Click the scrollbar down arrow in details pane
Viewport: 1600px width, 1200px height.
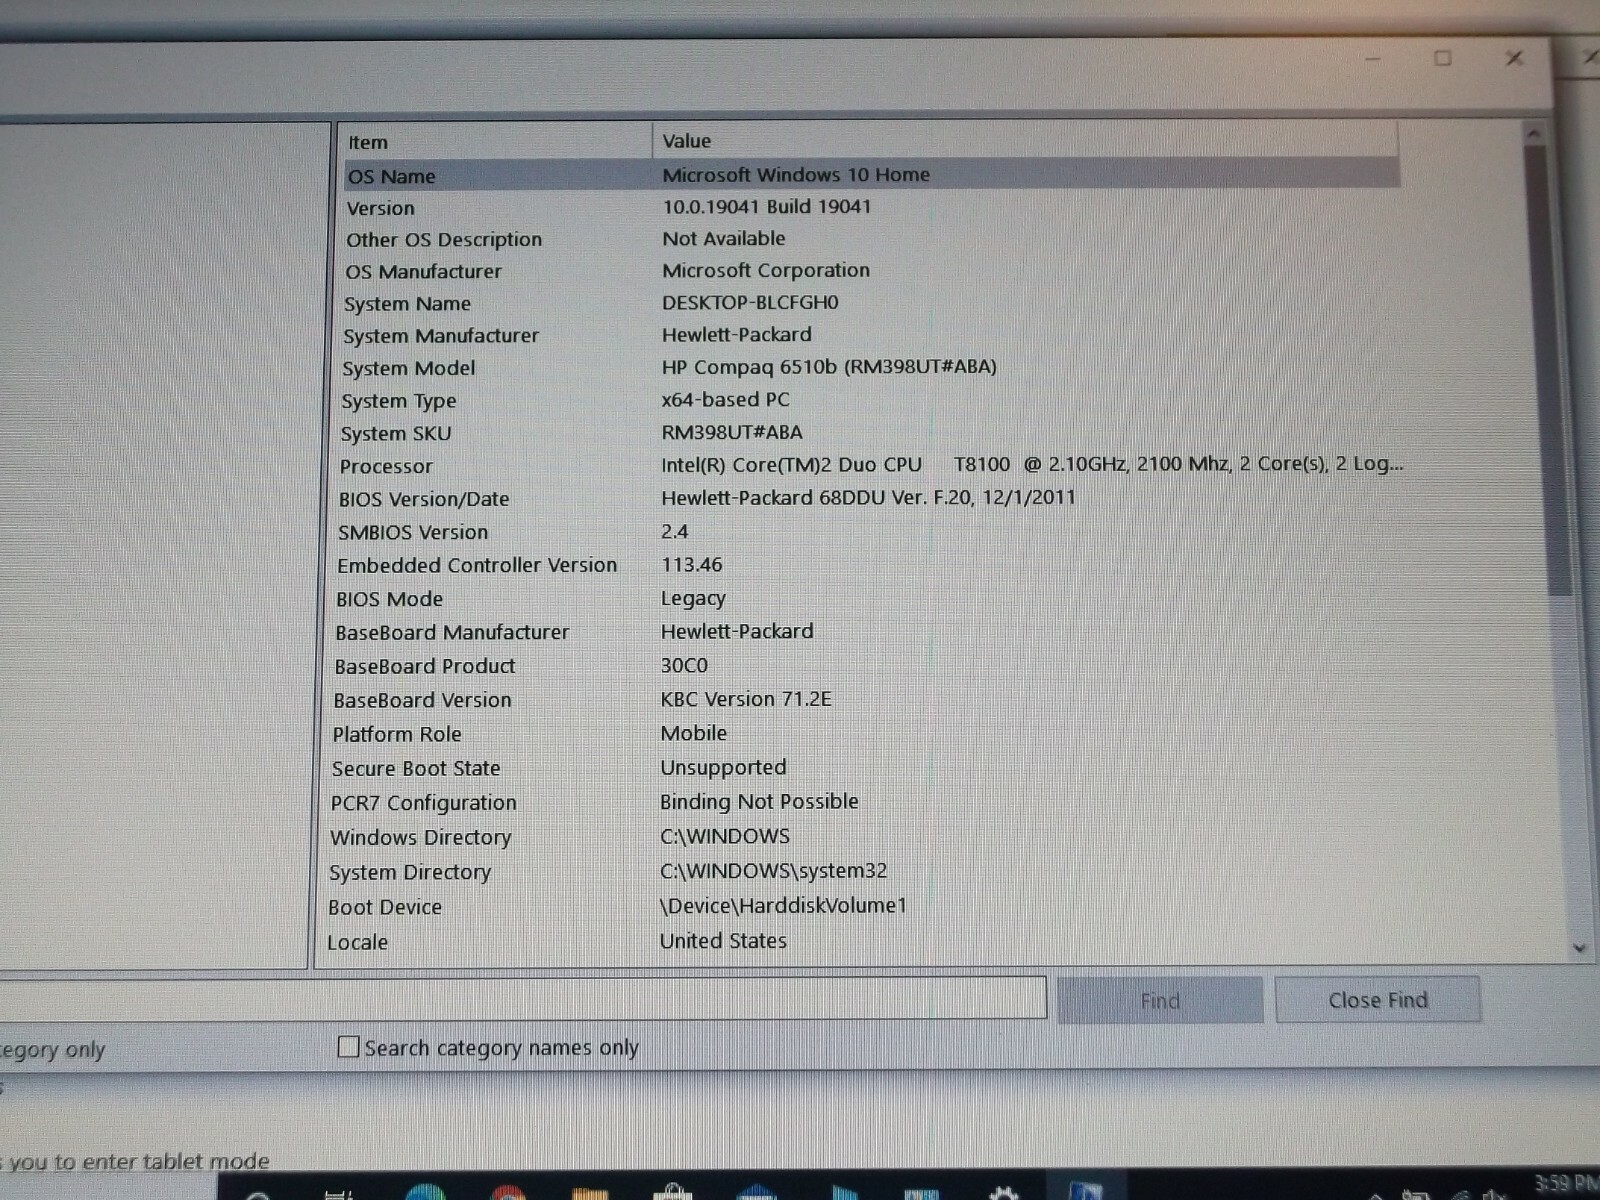(1579, 948)
